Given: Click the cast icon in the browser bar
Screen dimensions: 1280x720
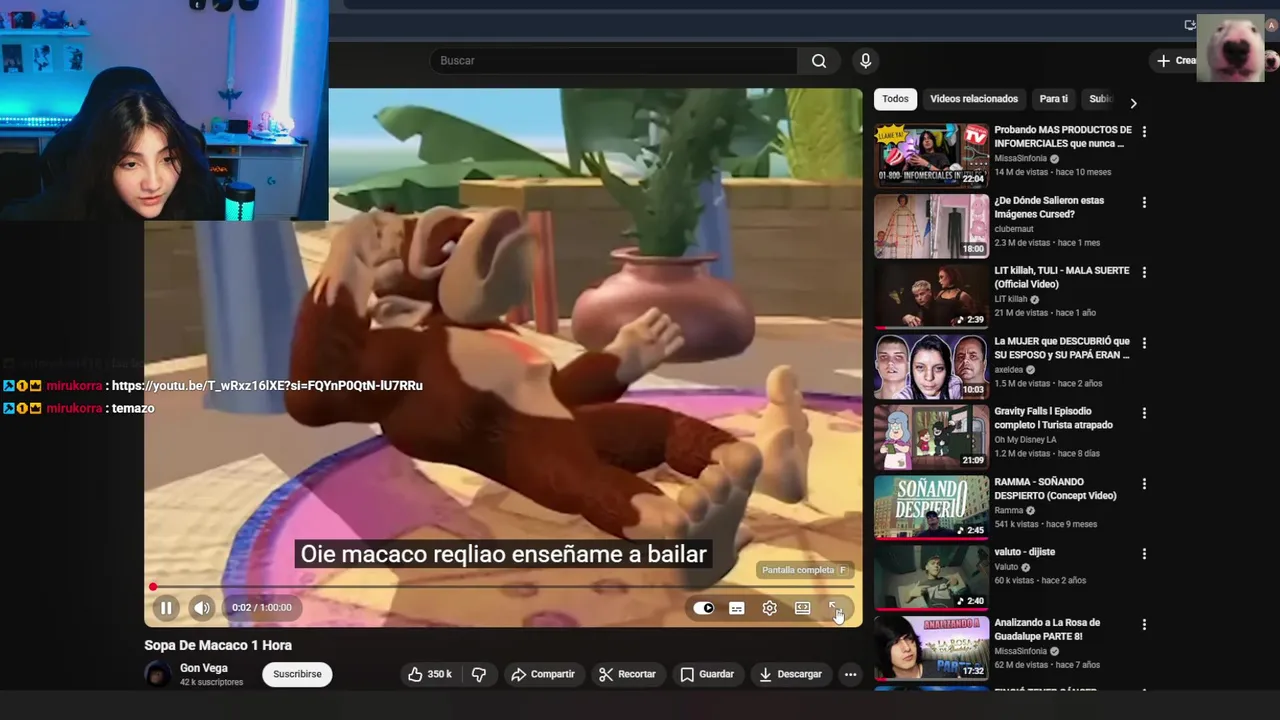Looking at the screenshot, I should [1189, 25].
